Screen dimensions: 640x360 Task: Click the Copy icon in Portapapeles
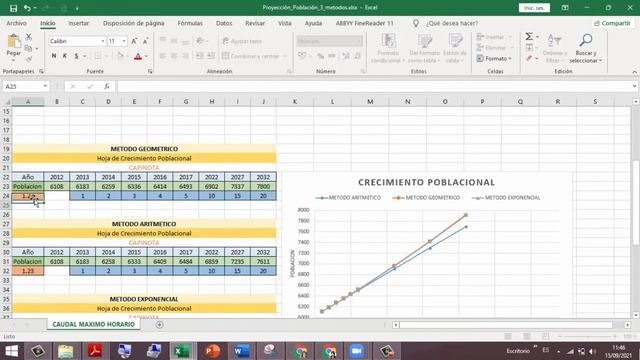(x=29, y=49)
